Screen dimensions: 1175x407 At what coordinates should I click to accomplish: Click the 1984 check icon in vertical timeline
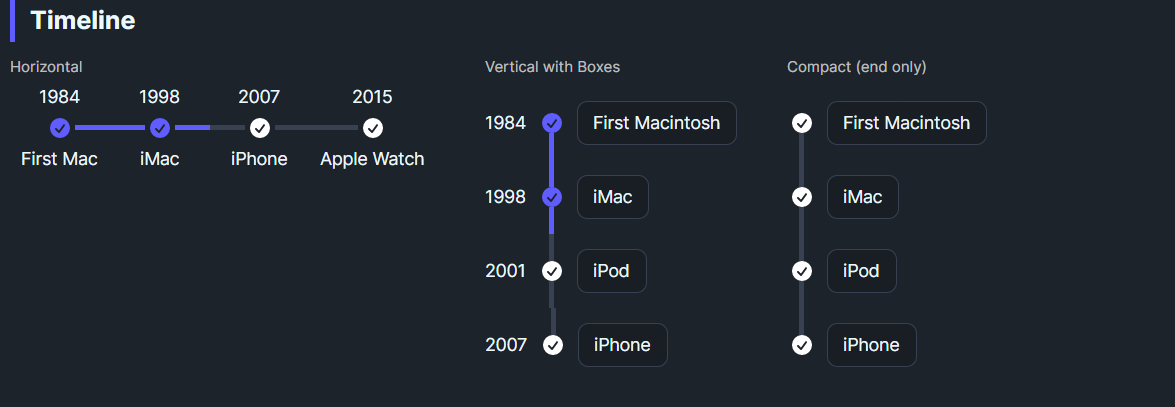click(x=552, y=123)
